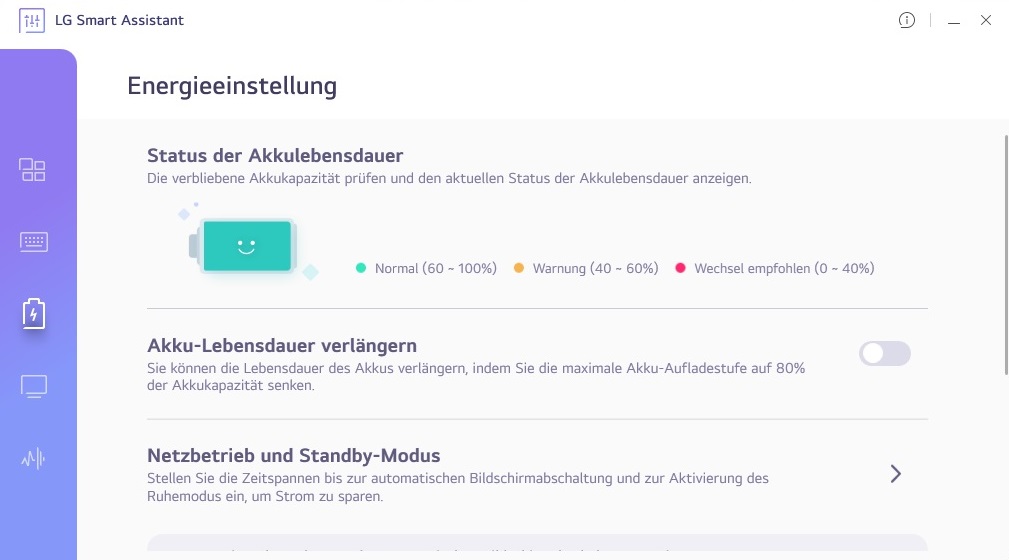Open the sound waveform sidebar icon
The height and width of the screenshot is (560, 1009).
(33, 459)
